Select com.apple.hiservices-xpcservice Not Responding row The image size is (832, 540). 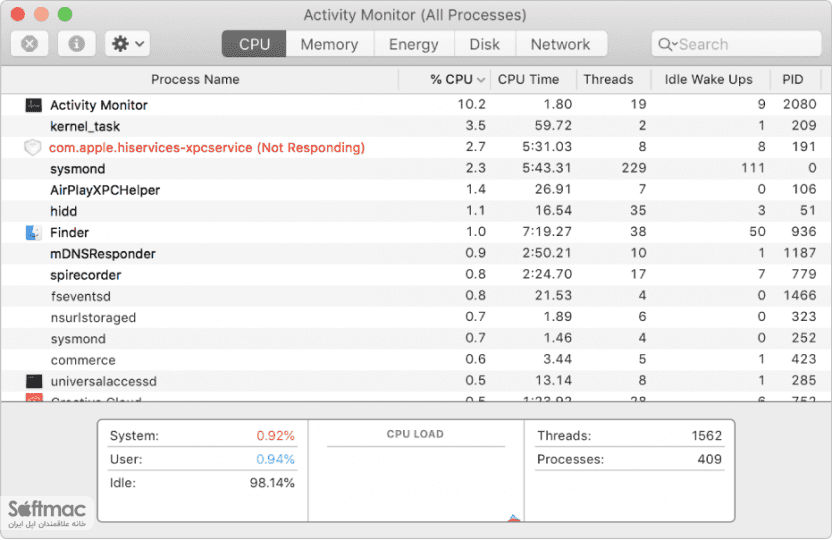pos(416,147)
